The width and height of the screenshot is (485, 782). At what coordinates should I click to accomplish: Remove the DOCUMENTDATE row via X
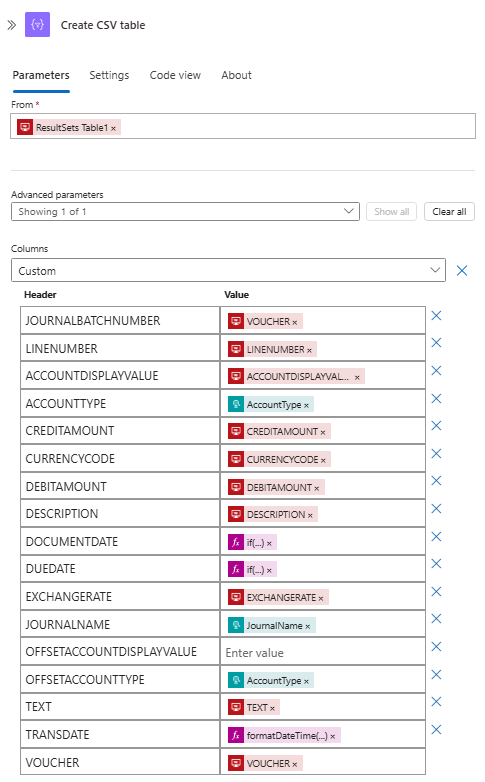pyautogui.click(x=436, y=536)
